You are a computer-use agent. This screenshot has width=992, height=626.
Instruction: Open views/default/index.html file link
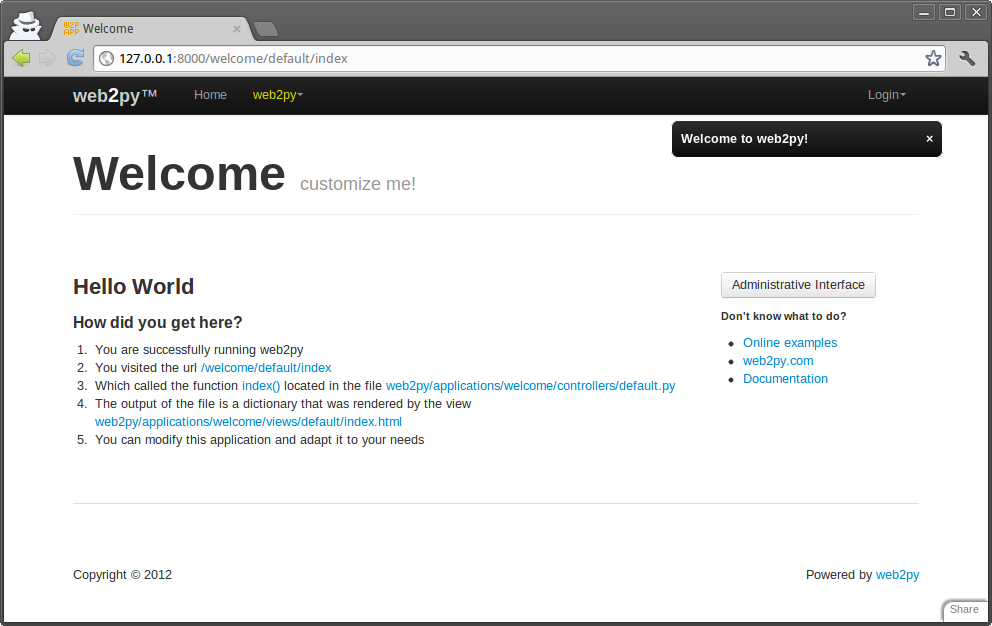click(248, 422)
